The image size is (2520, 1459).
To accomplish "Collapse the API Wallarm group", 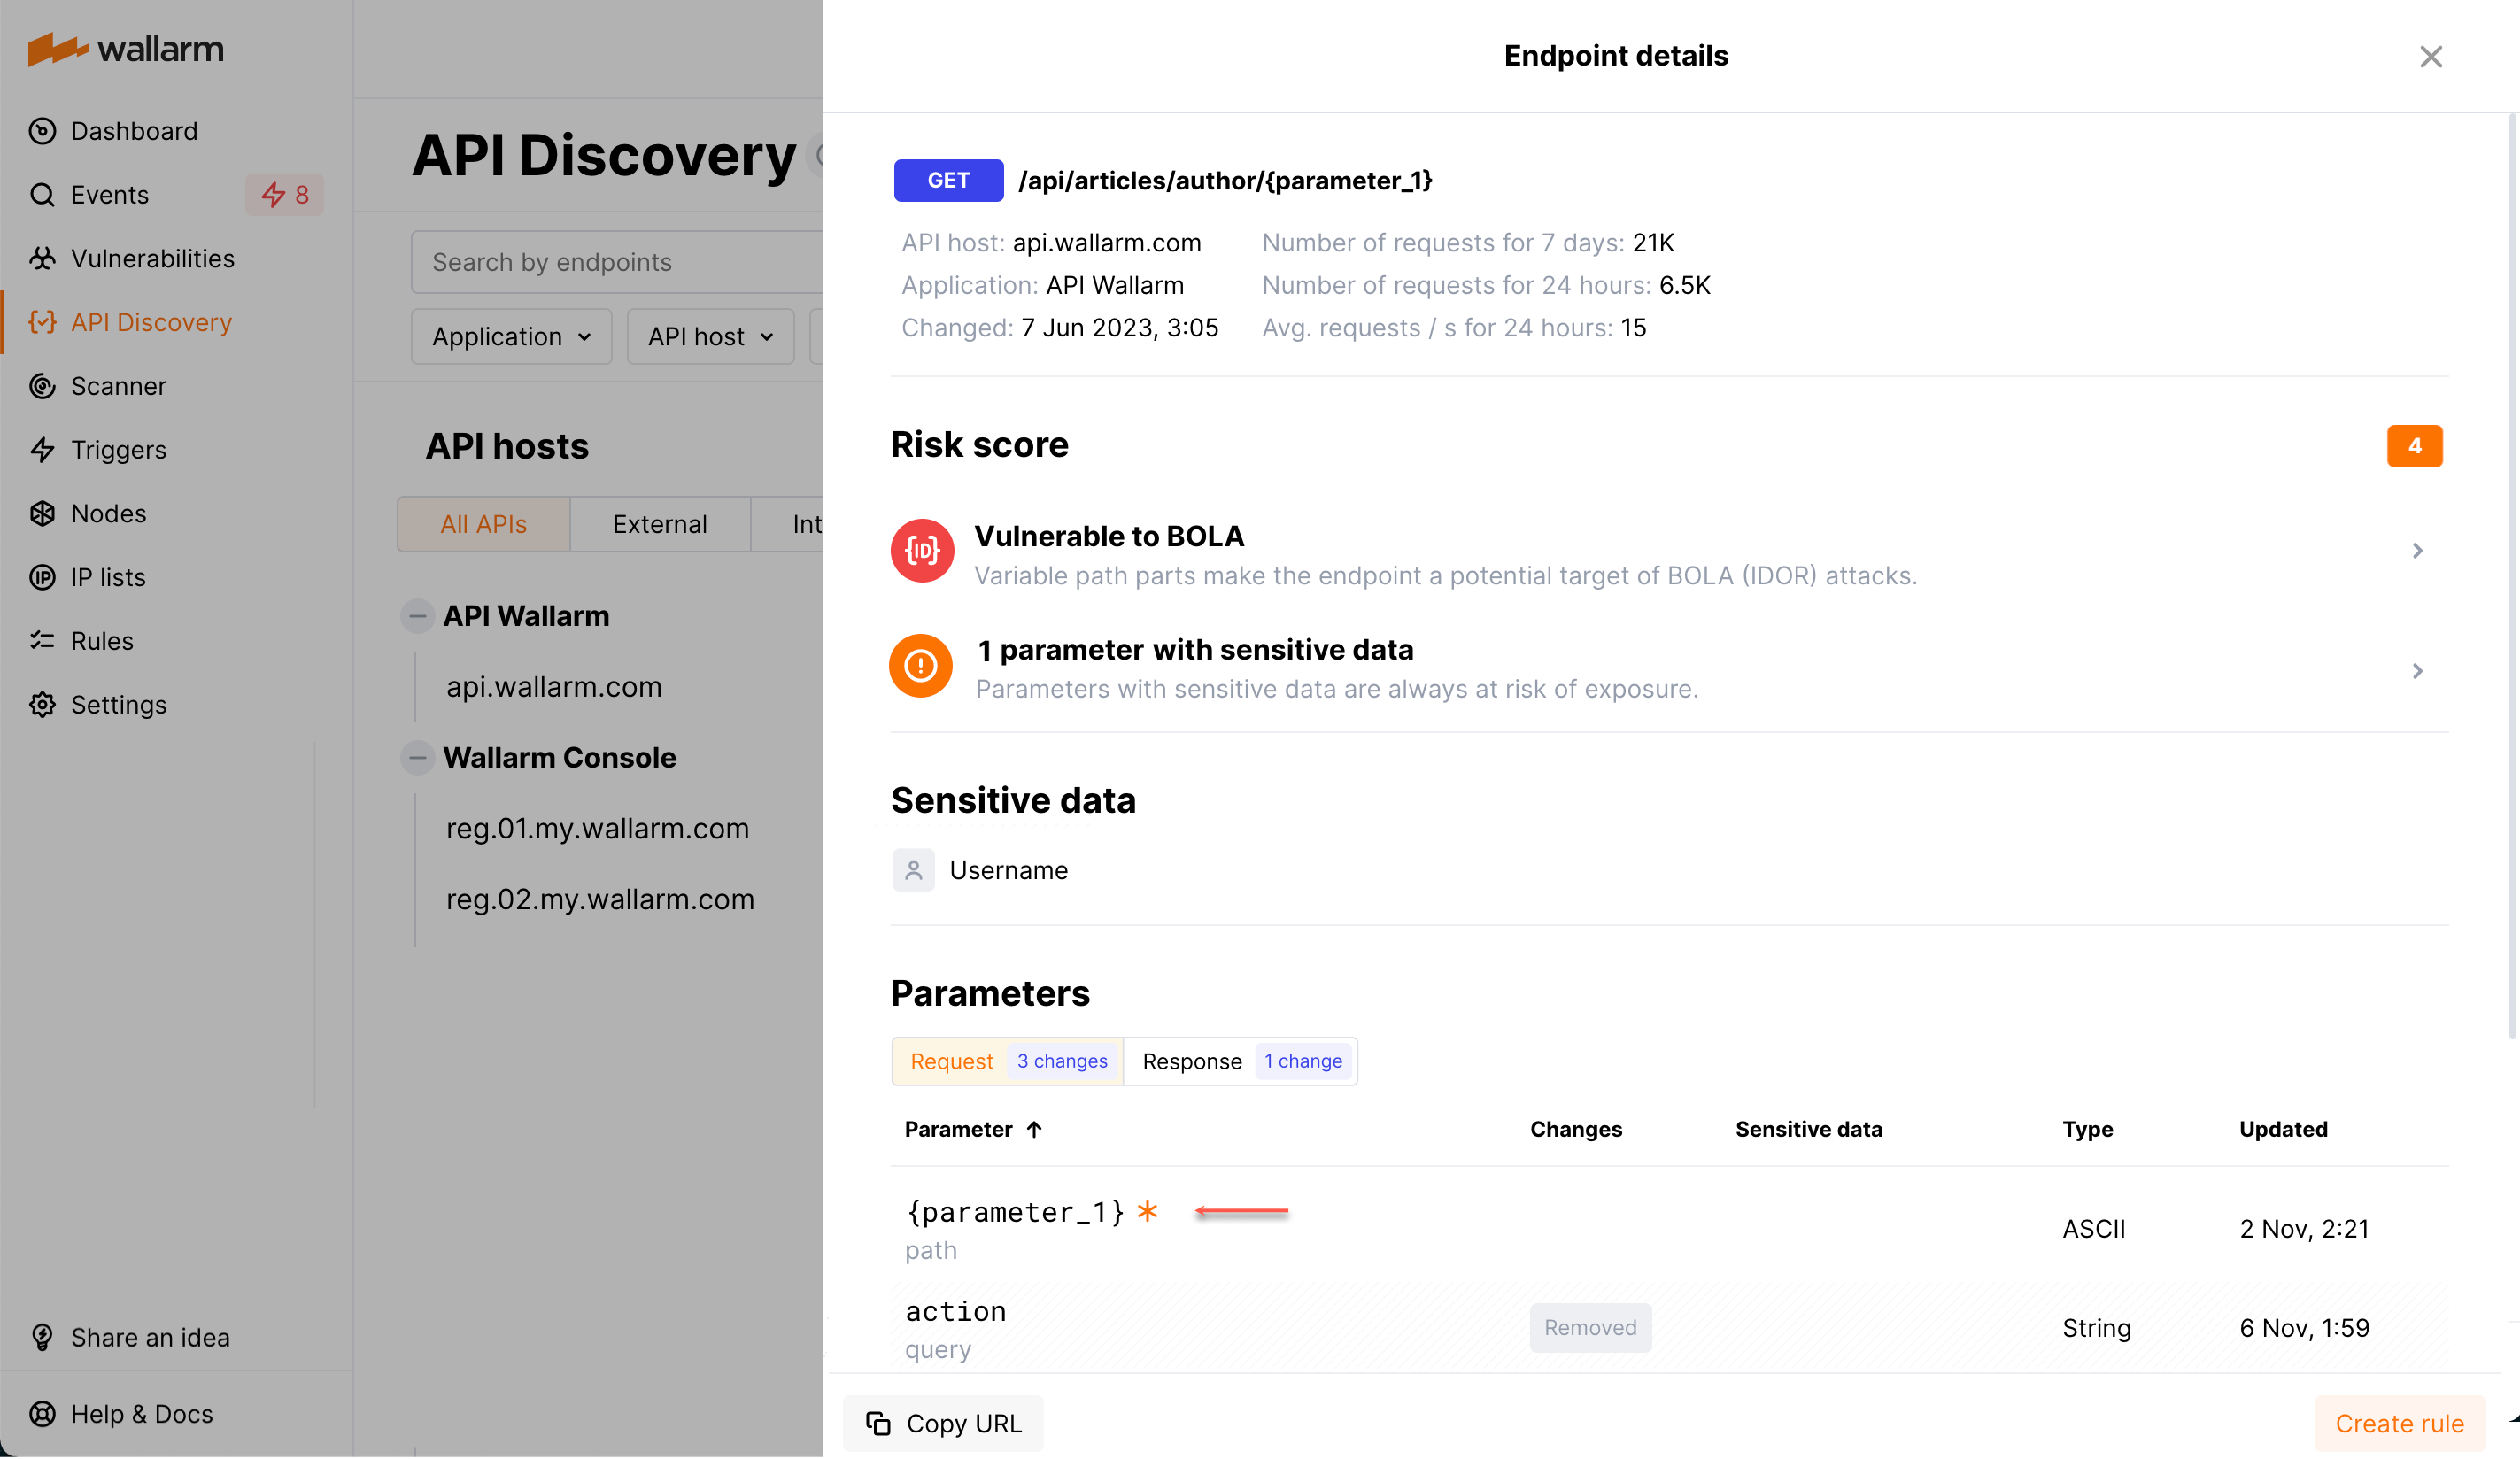I will tap(417, 616).
